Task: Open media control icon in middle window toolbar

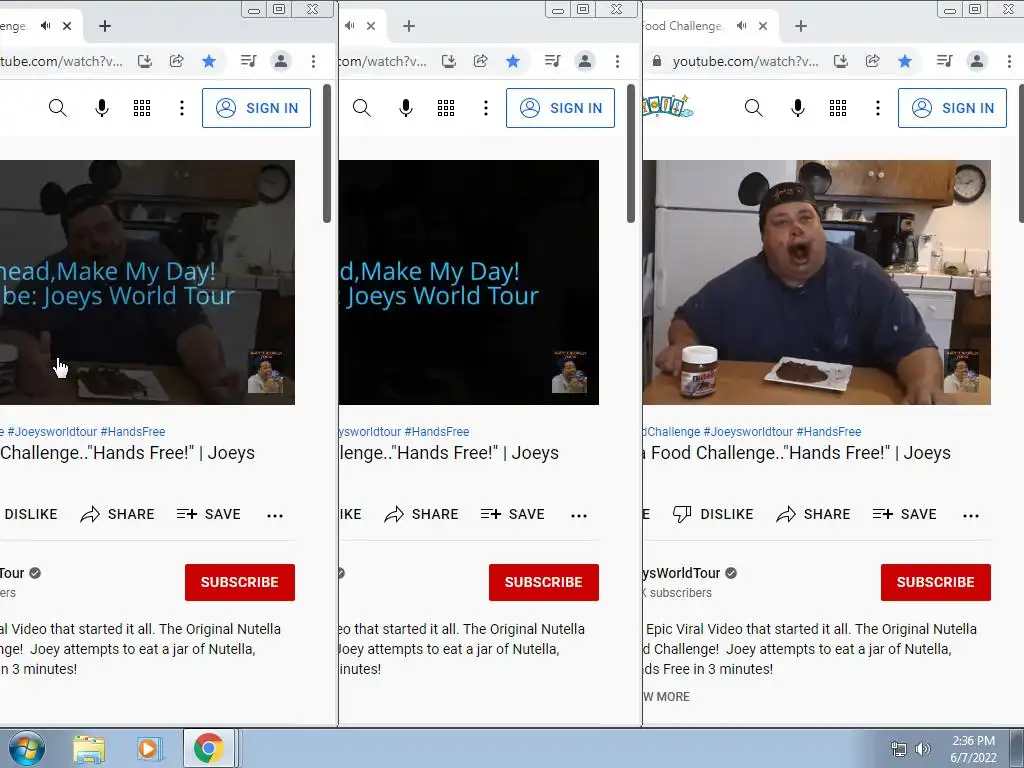Action: pyautogui.click(x=552, y=61)
